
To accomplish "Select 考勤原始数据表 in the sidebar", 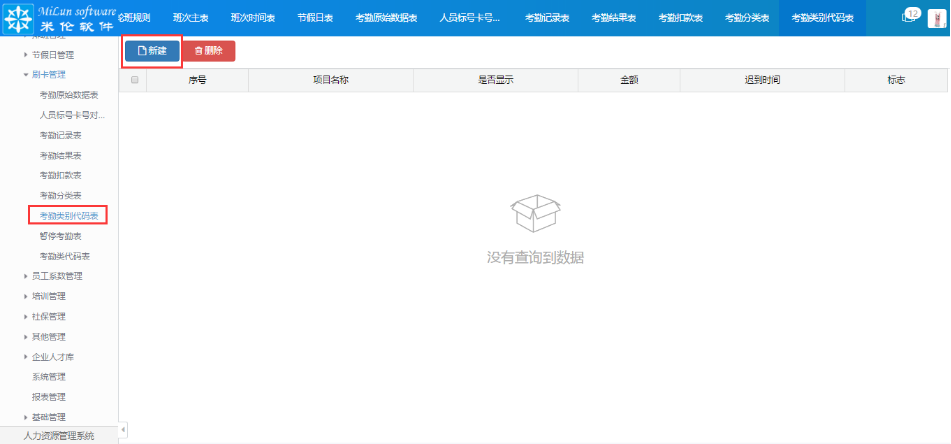I will click(x=68, y=94).
